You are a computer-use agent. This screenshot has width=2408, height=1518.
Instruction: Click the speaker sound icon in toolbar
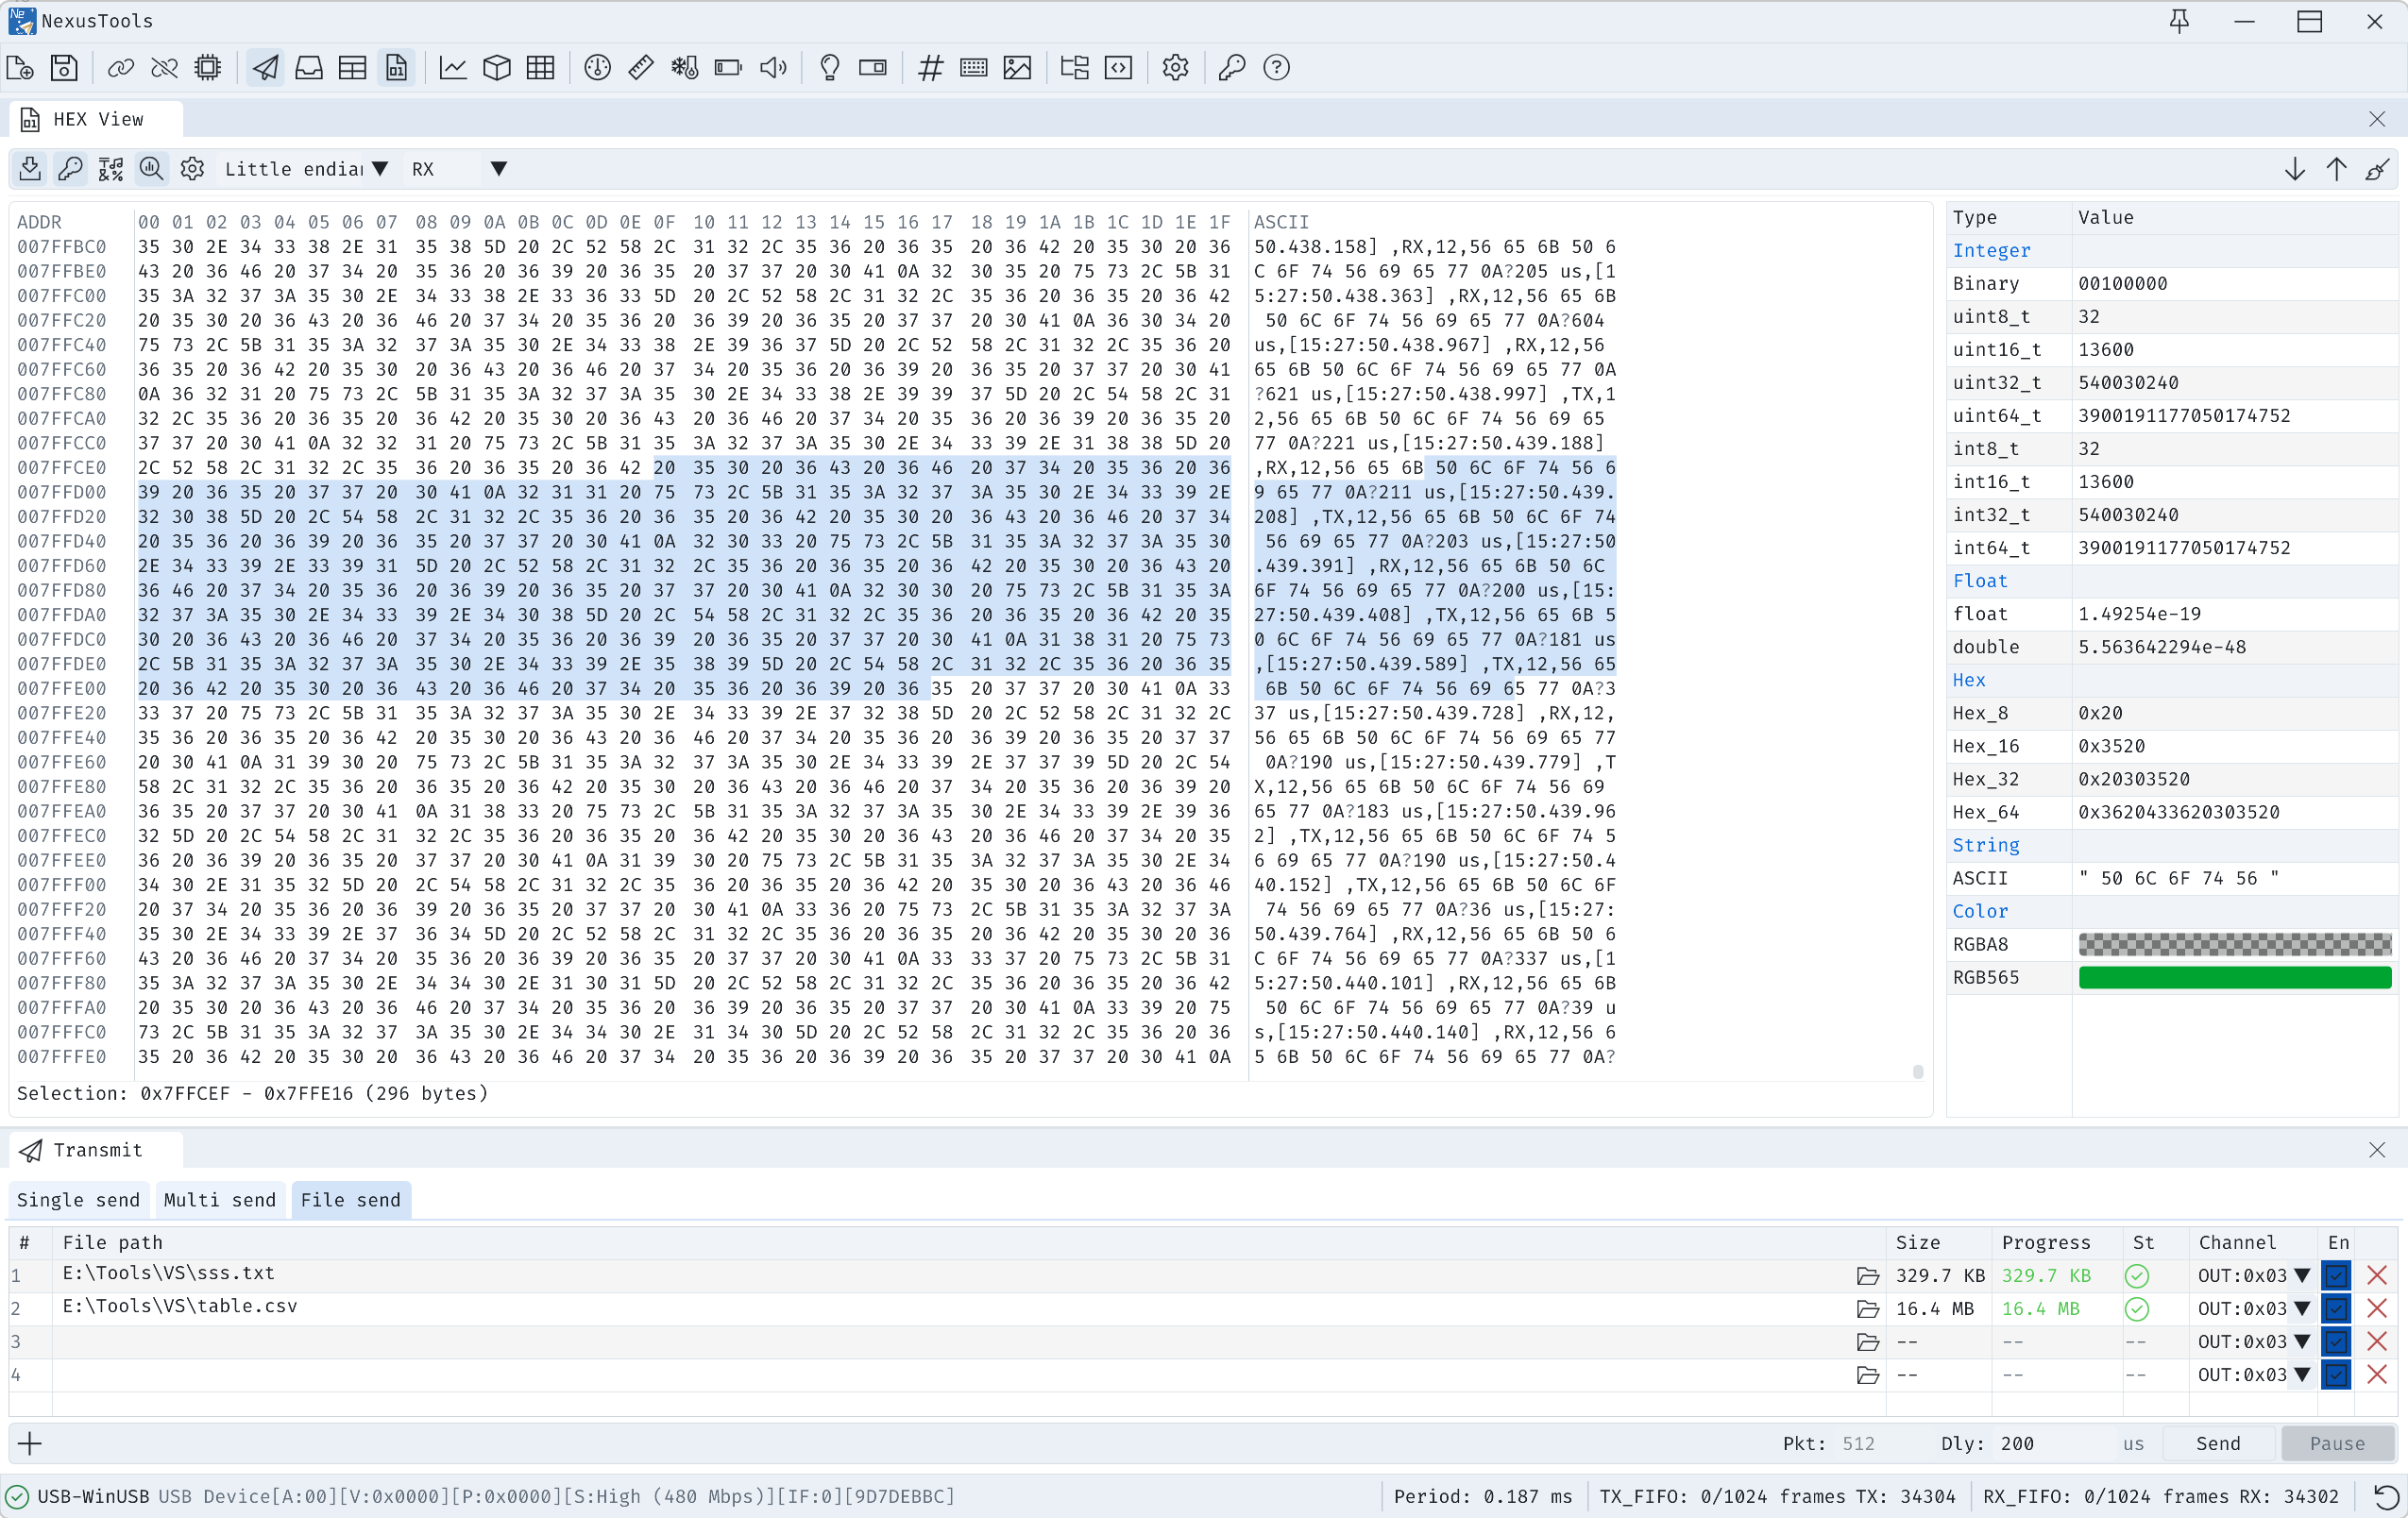pyautogui.click(x=773, y=68)
